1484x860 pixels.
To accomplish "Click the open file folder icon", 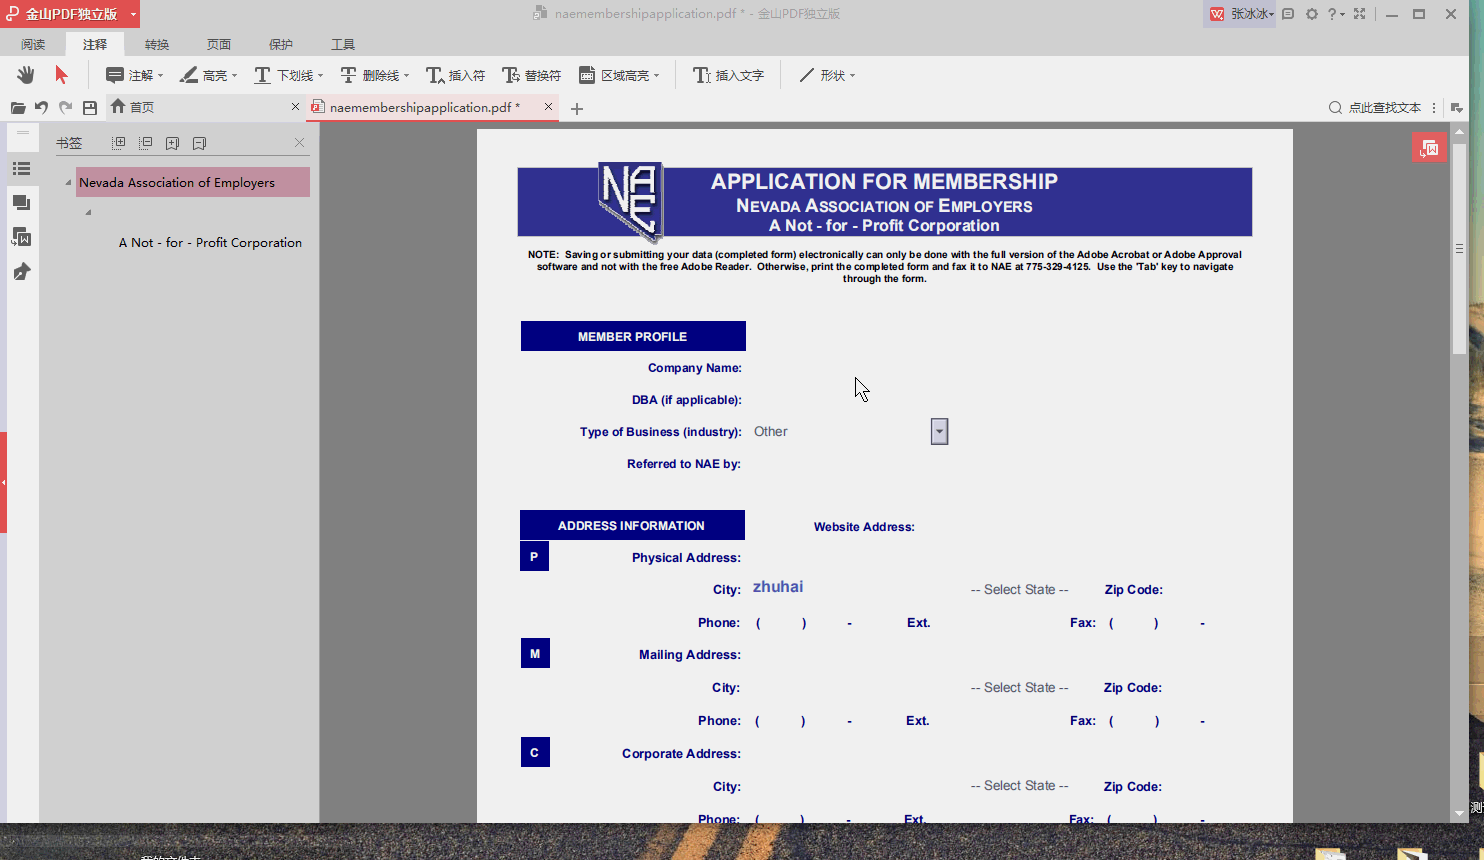I will (x=18, y=107).
